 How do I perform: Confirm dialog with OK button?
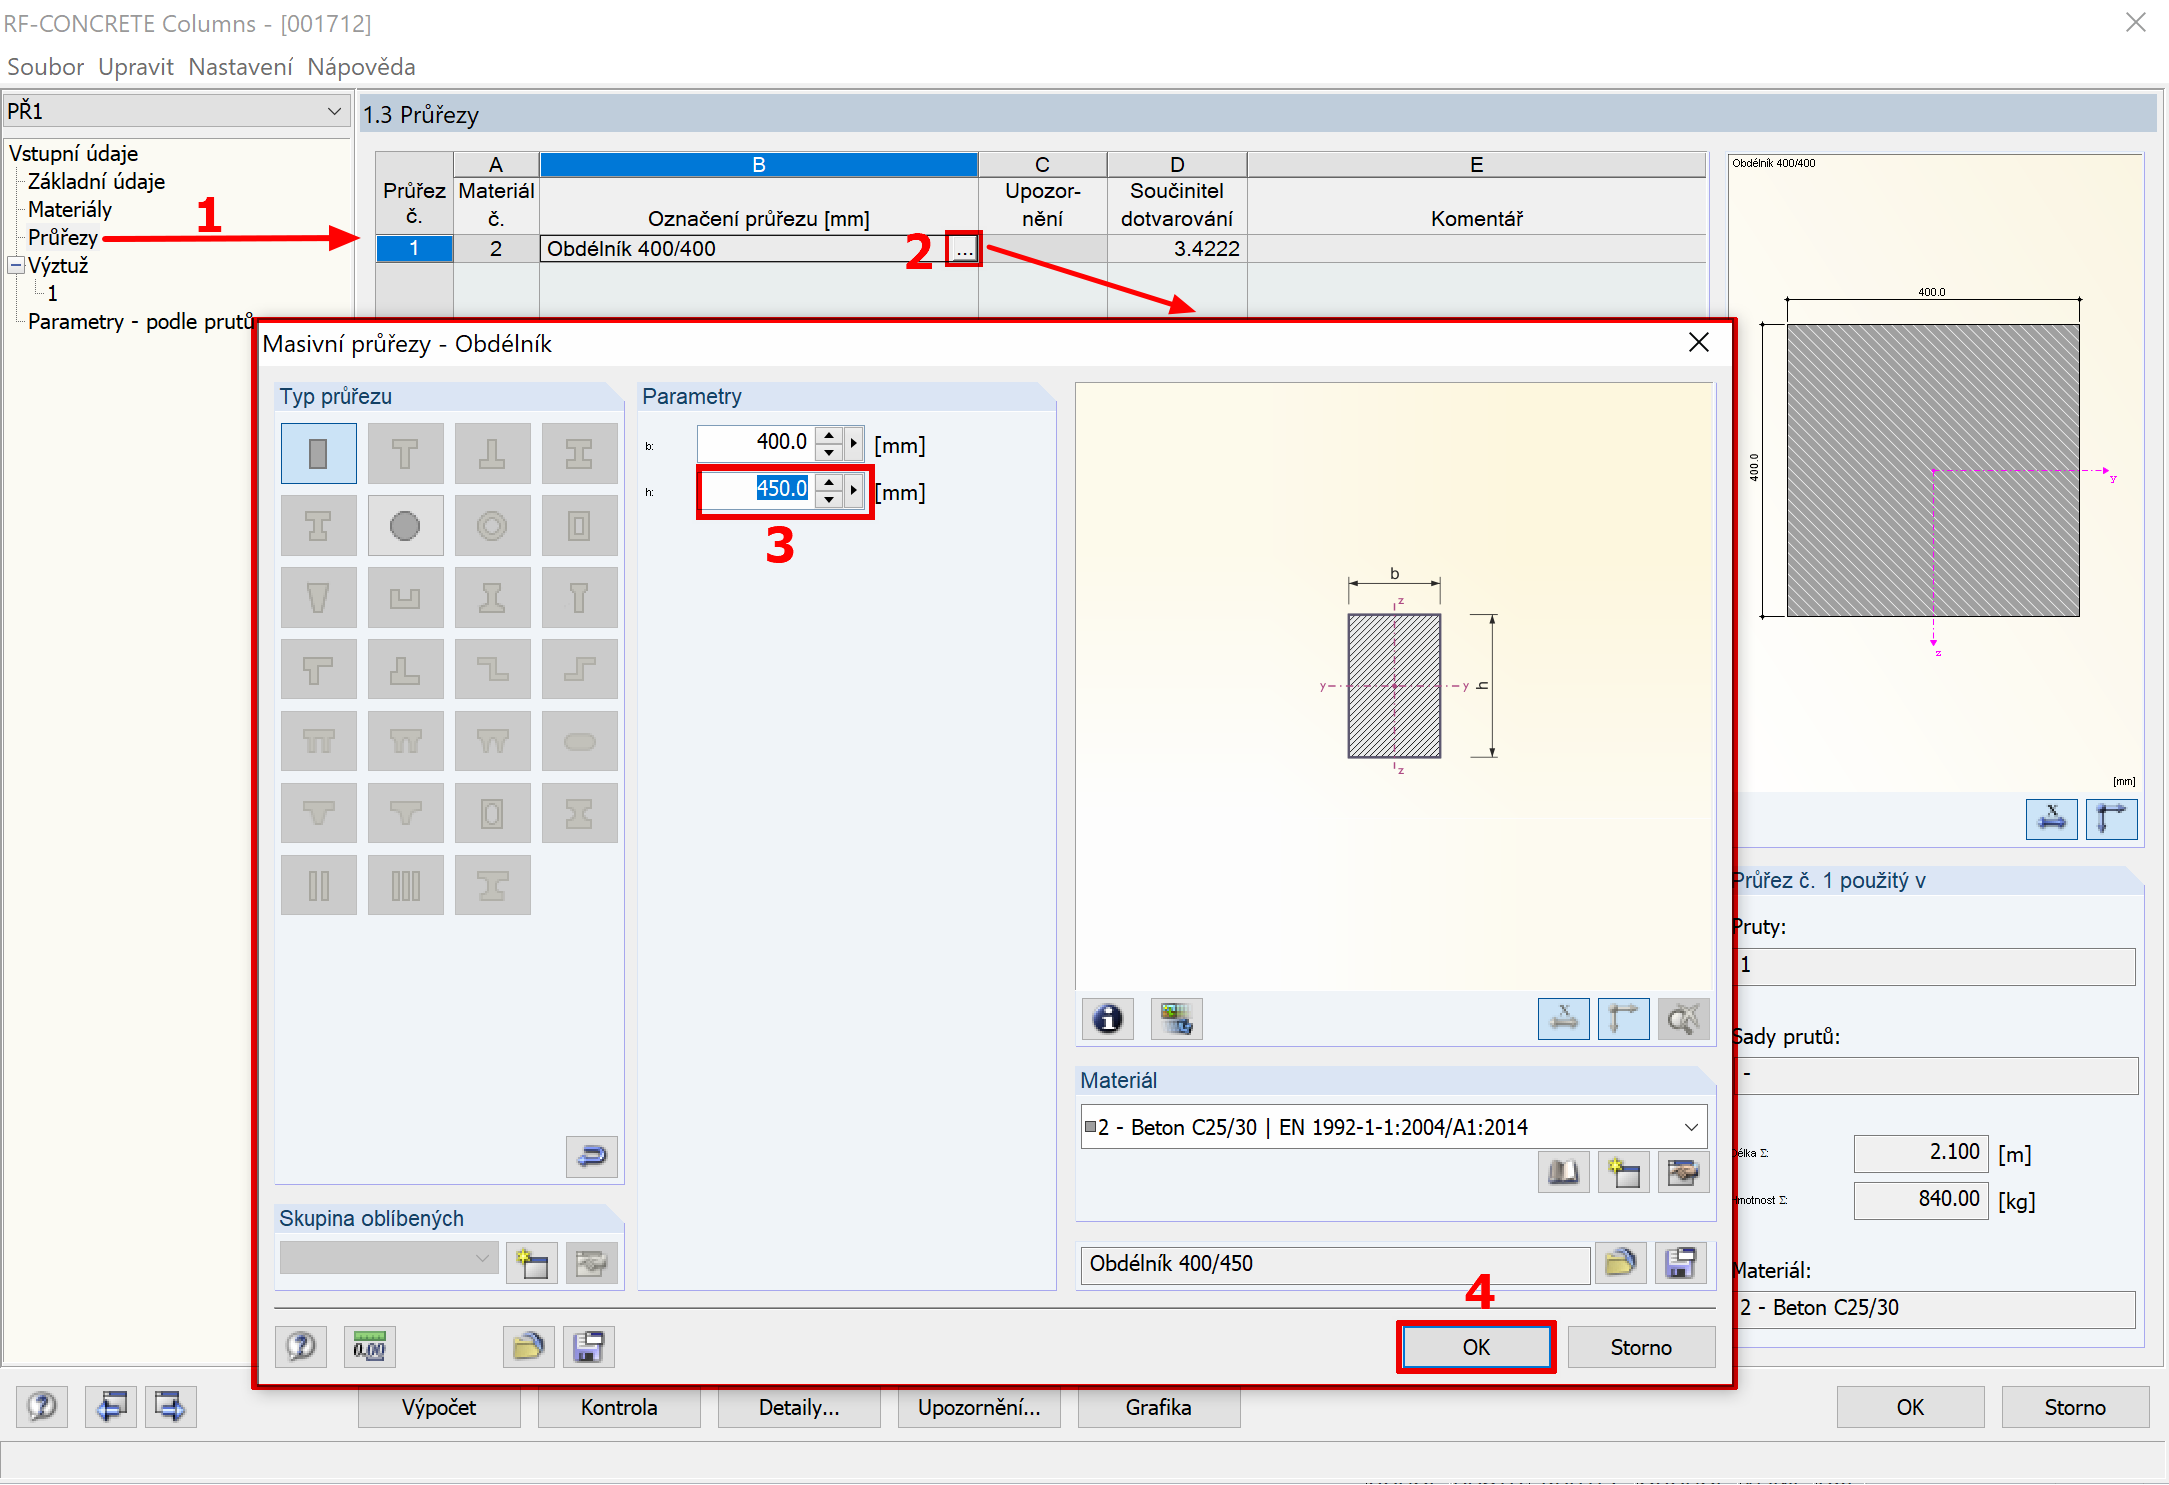coord(1475,1347)
